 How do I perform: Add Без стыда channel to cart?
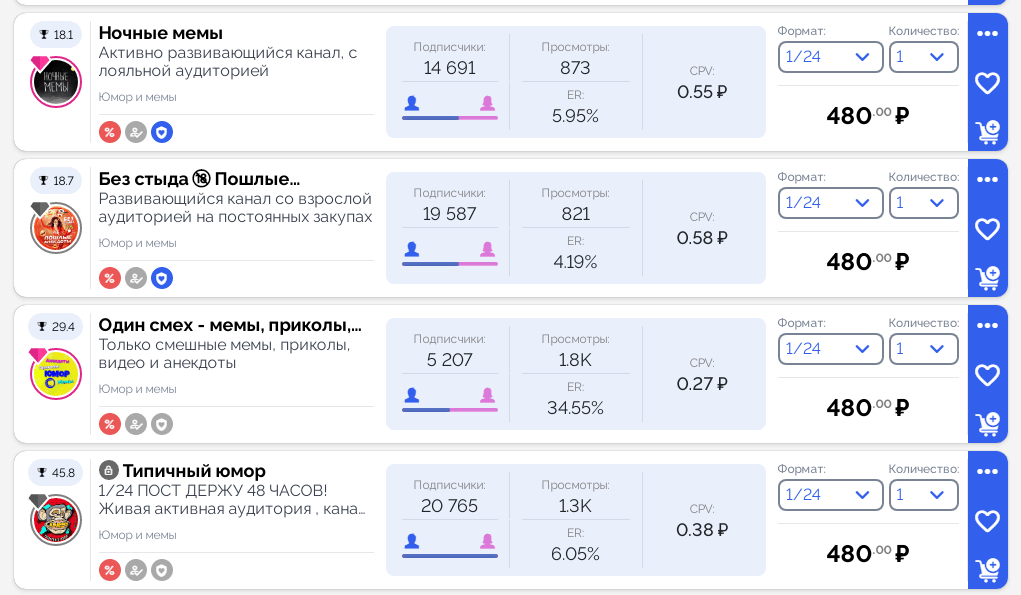pos(987,277)
